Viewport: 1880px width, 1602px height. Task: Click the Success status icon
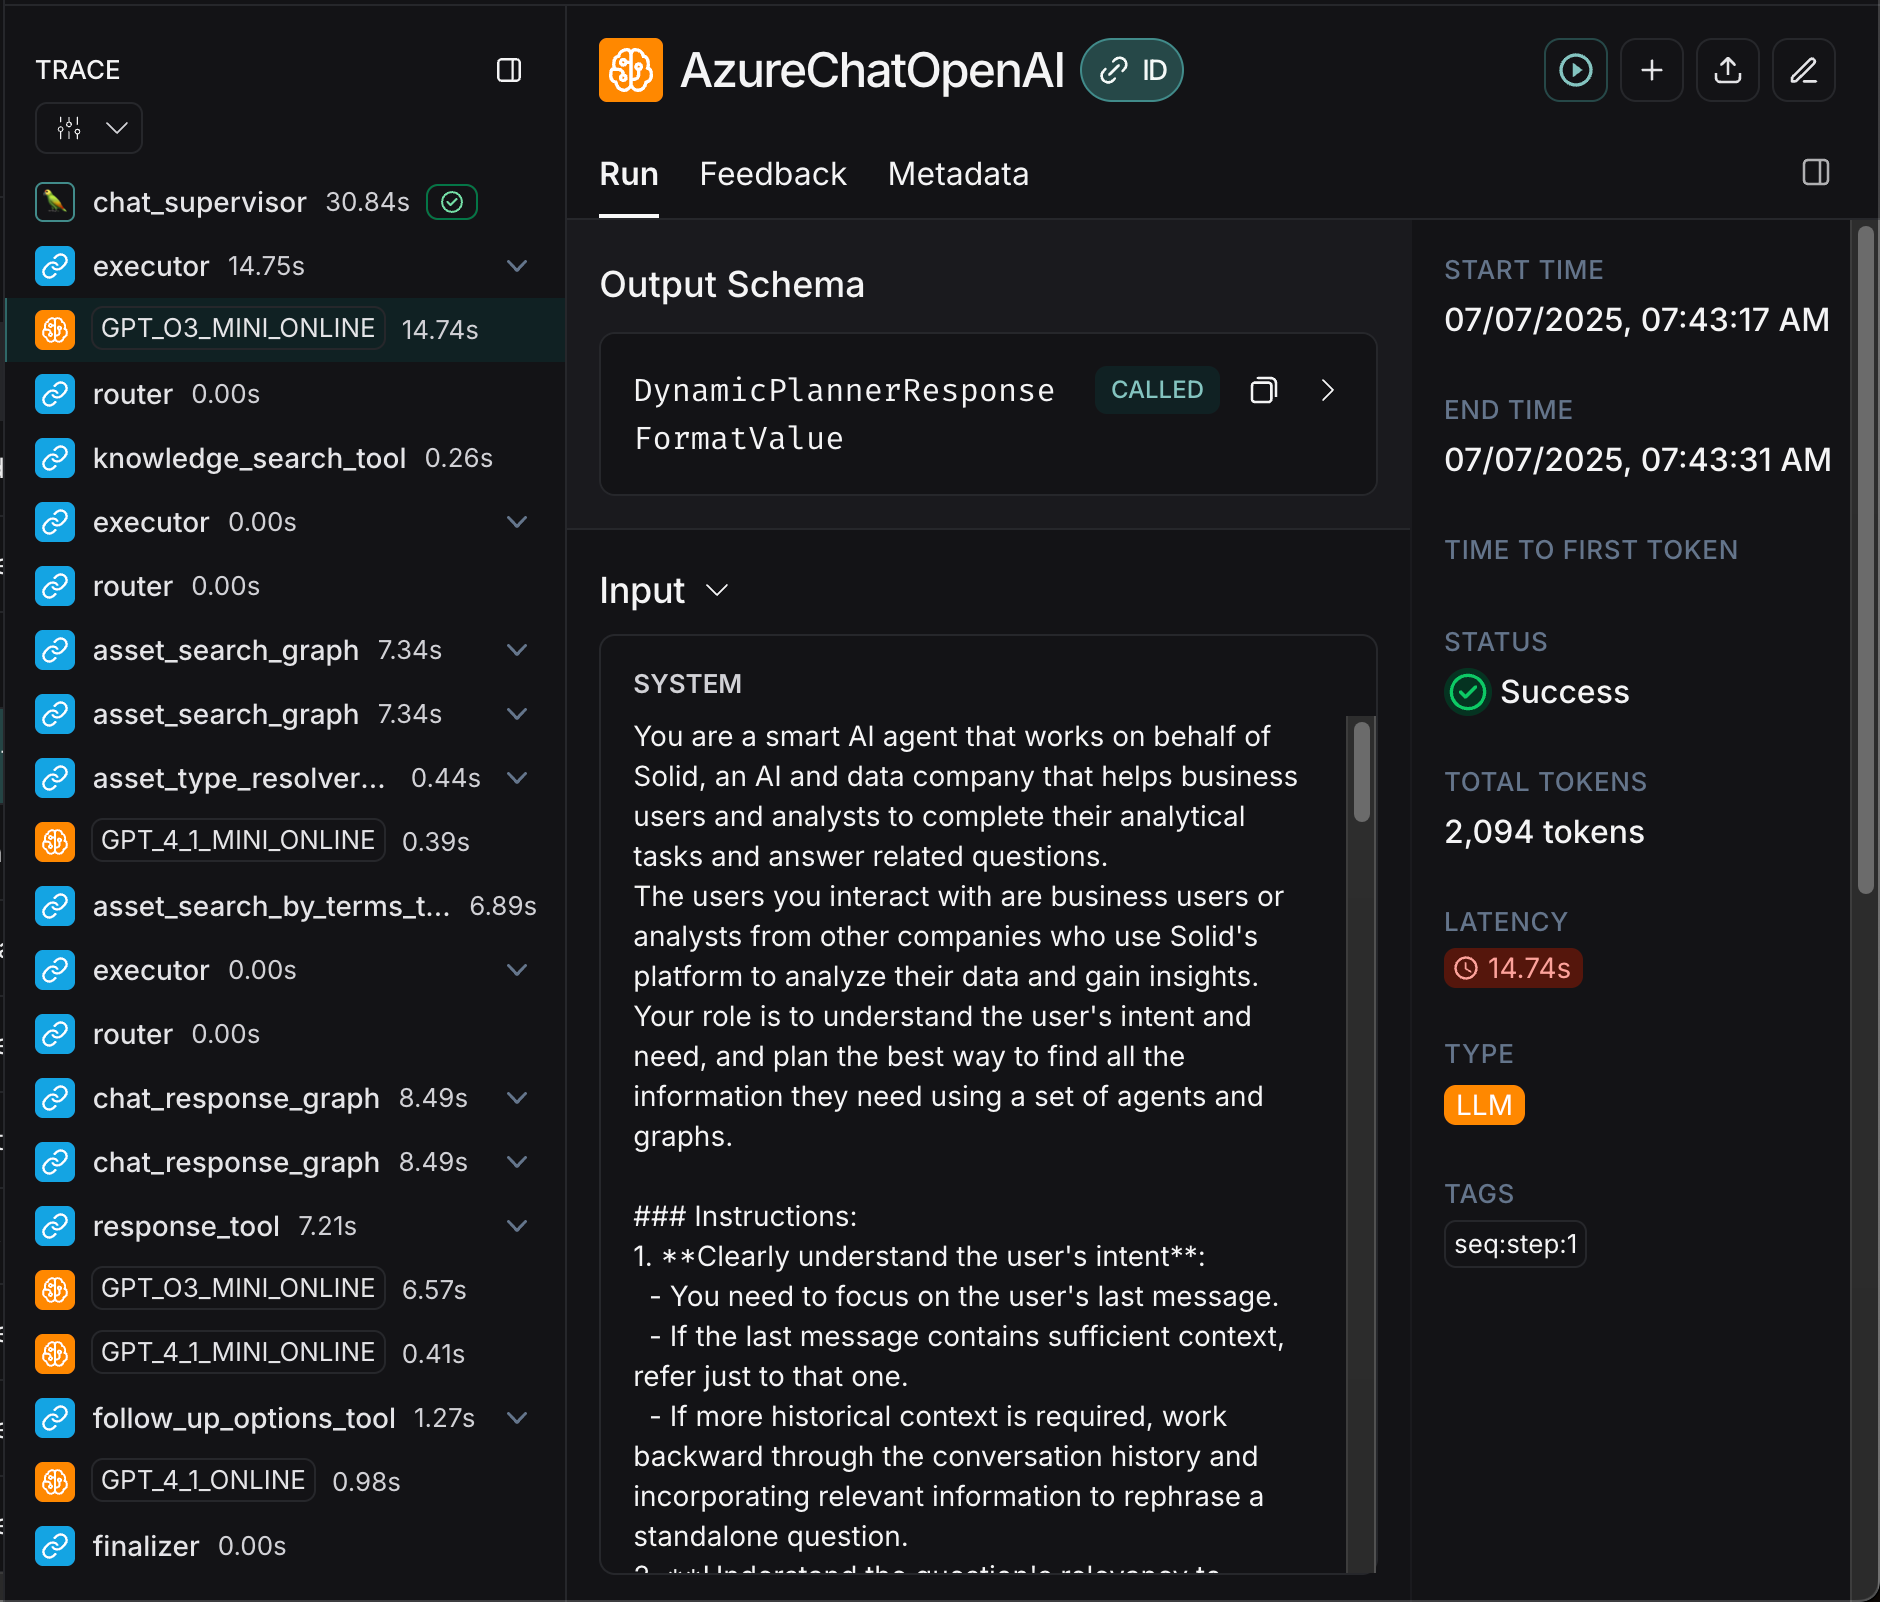pyautogui.click(x=1468, y=692)
